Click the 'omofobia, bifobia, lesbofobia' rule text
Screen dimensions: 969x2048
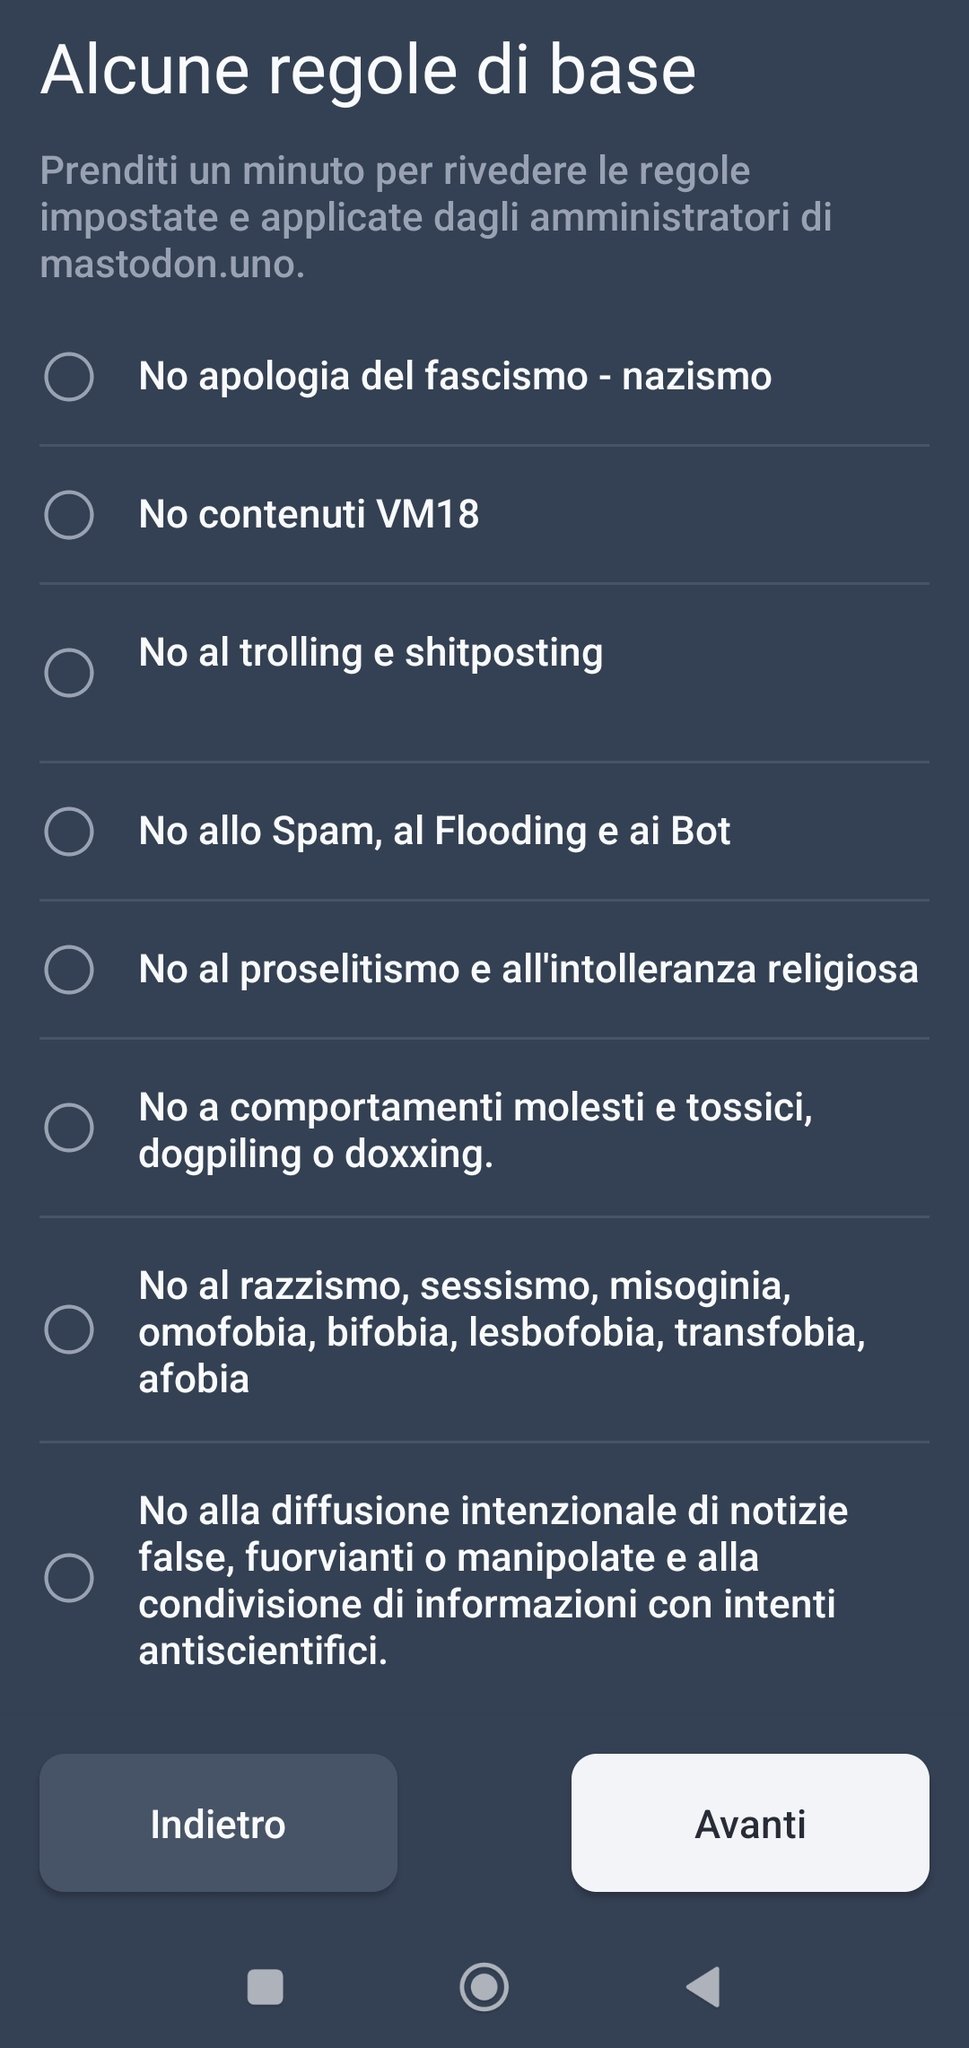[501, 1332]
